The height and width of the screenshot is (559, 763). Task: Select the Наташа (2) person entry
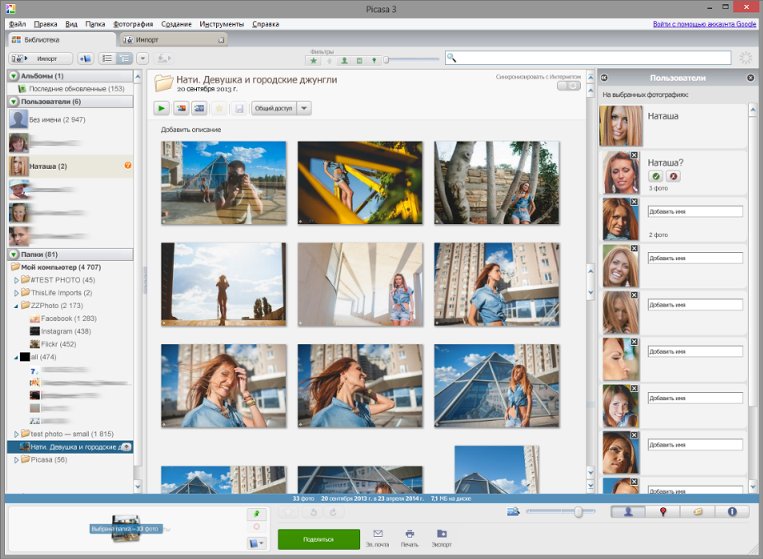point(71,166)
